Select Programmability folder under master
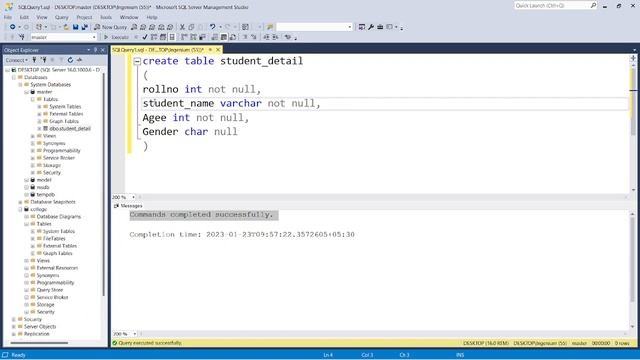The height and width of the screenshot is (360, 640). pyautogui.click(x=62, y=151)
